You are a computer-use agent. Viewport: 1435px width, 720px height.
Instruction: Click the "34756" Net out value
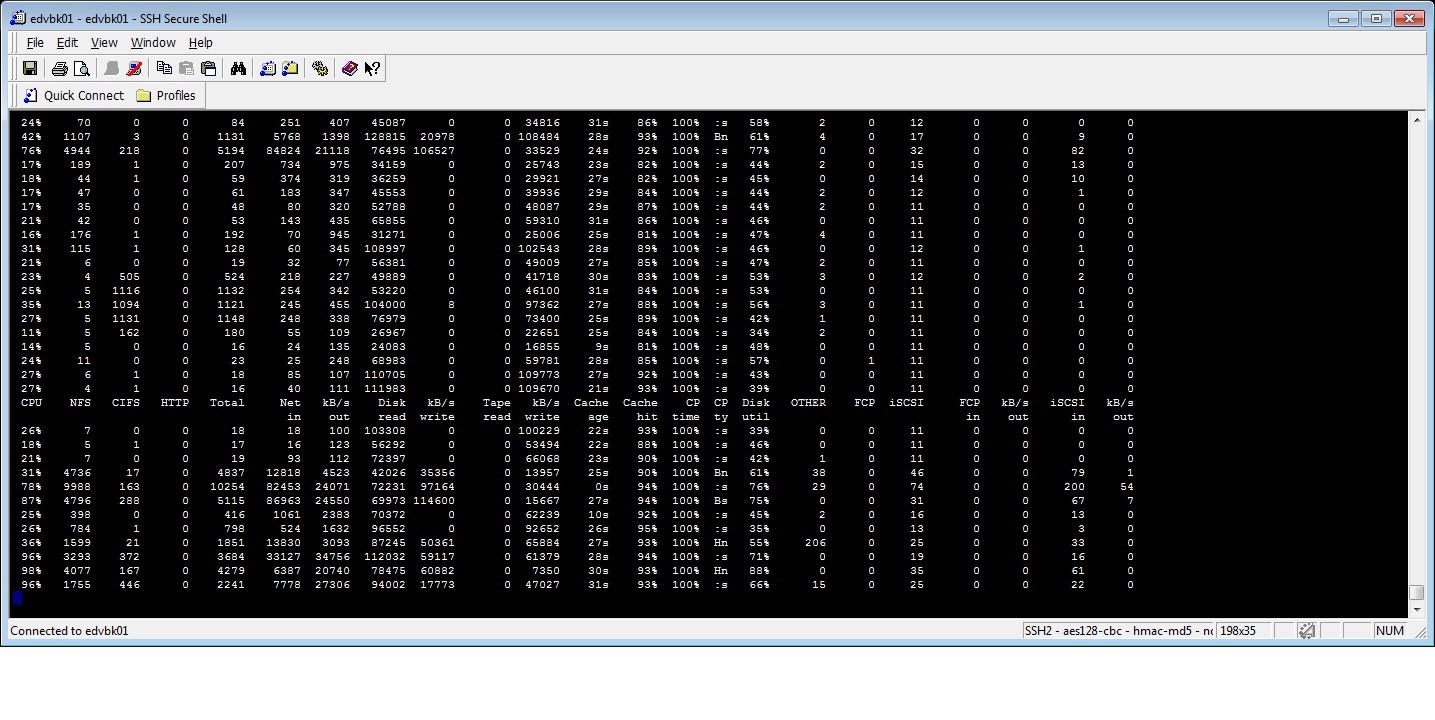[332, 557]
